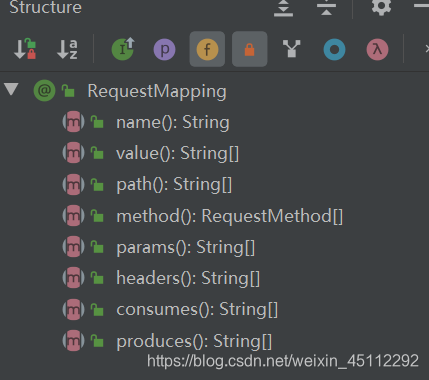Toggle Show Anonymous Classes circle
The width and height of the screenshot is (429, 380).
coord(334,50)
